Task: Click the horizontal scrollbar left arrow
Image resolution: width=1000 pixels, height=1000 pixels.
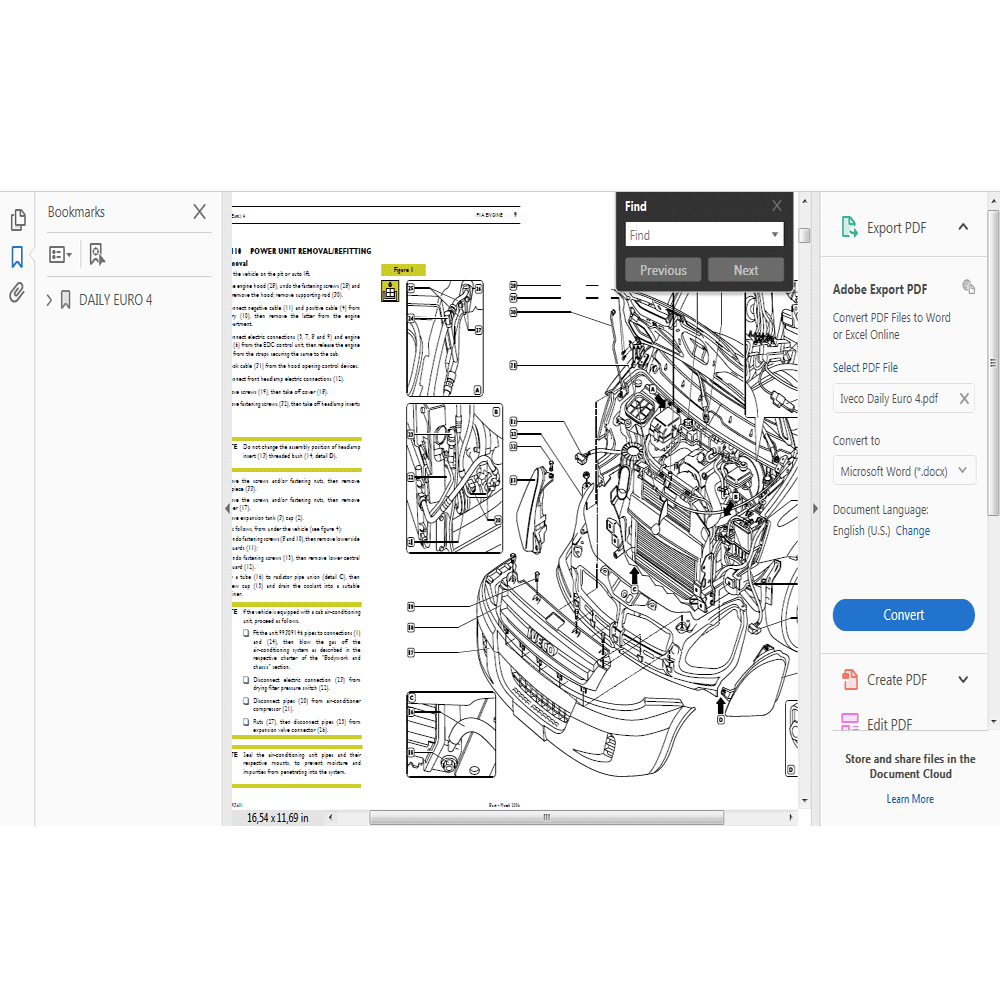Action: [330, 818]
